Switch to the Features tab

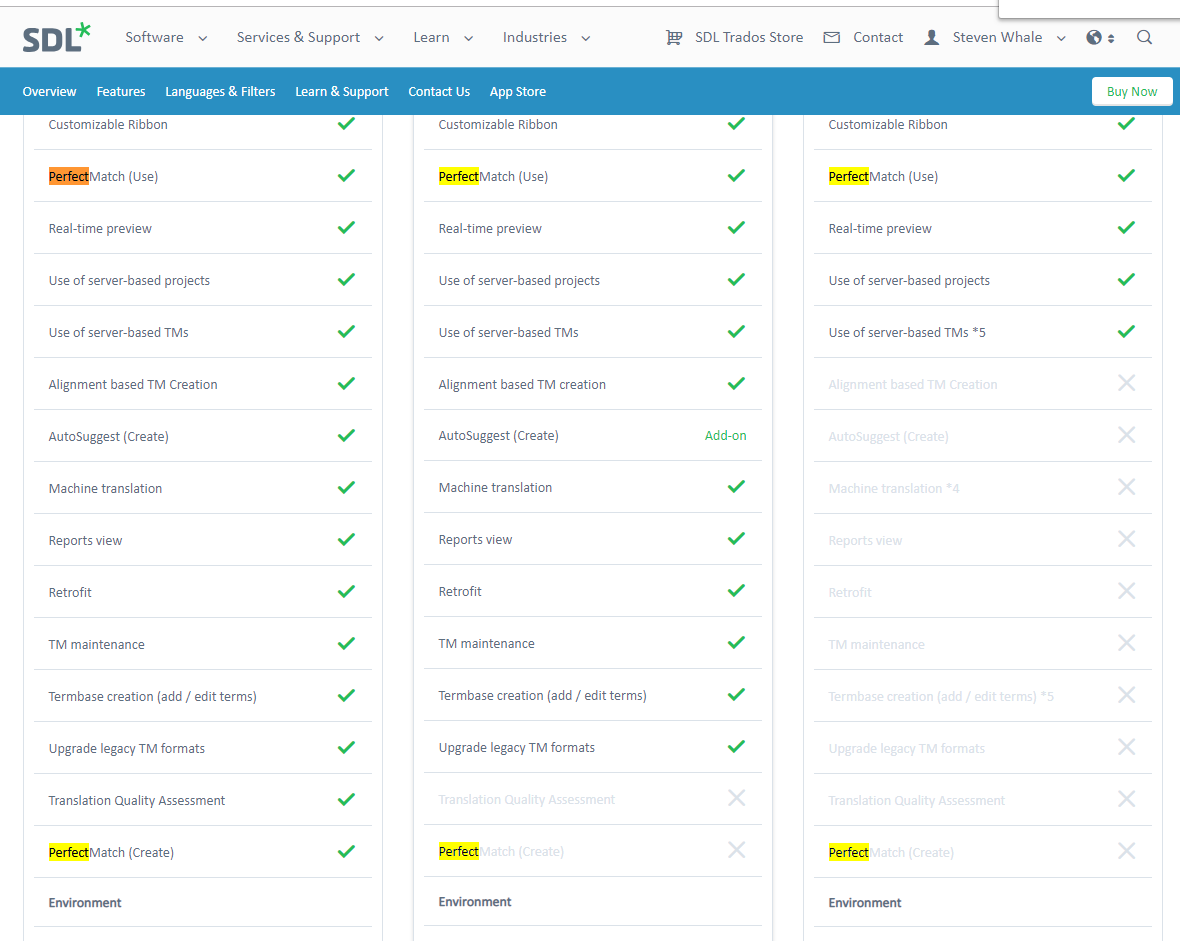121,92
